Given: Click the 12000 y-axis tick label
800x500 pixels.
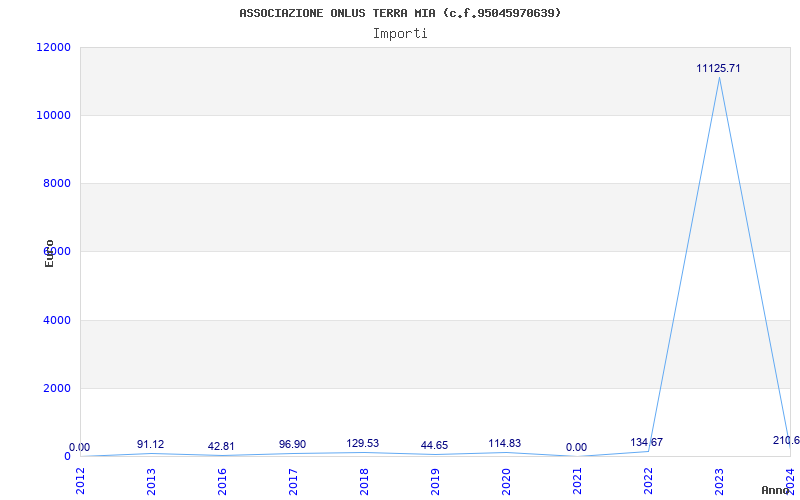Looking at the screenshot, I should (54, 47).
